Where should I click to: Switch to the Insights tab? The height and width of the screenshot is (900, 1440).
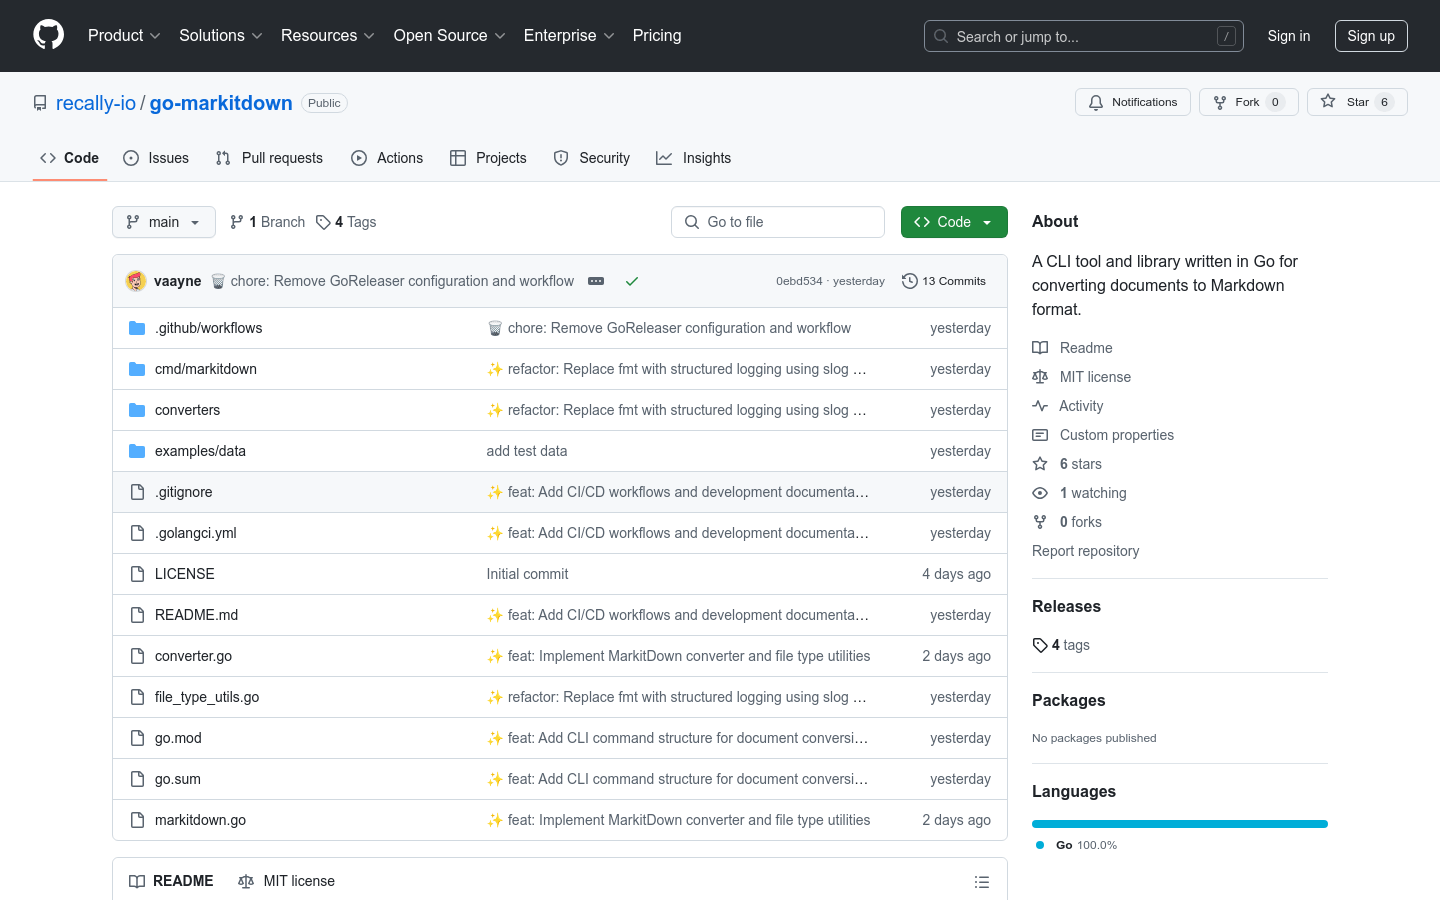click(x=694, y=158)
